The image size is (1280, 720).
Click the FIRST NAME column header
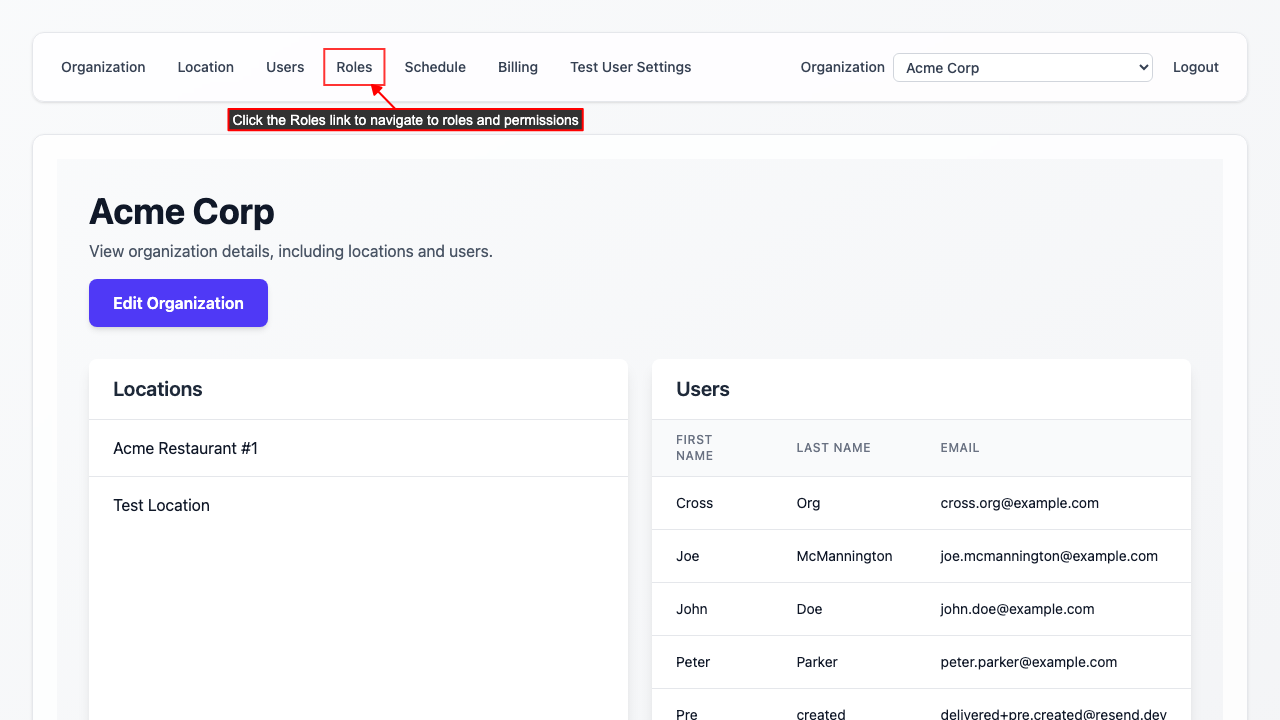coord(694,447)
